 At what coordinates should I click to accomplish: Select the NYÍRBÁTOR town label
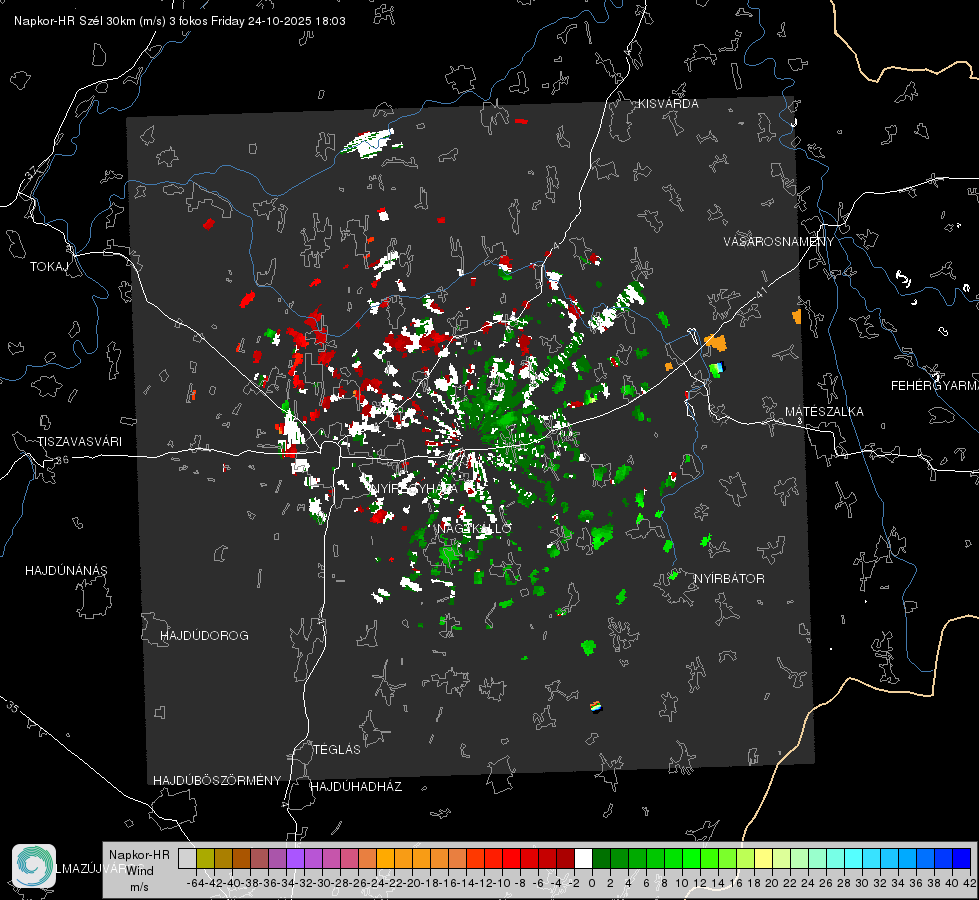click(x=729, y=579)
